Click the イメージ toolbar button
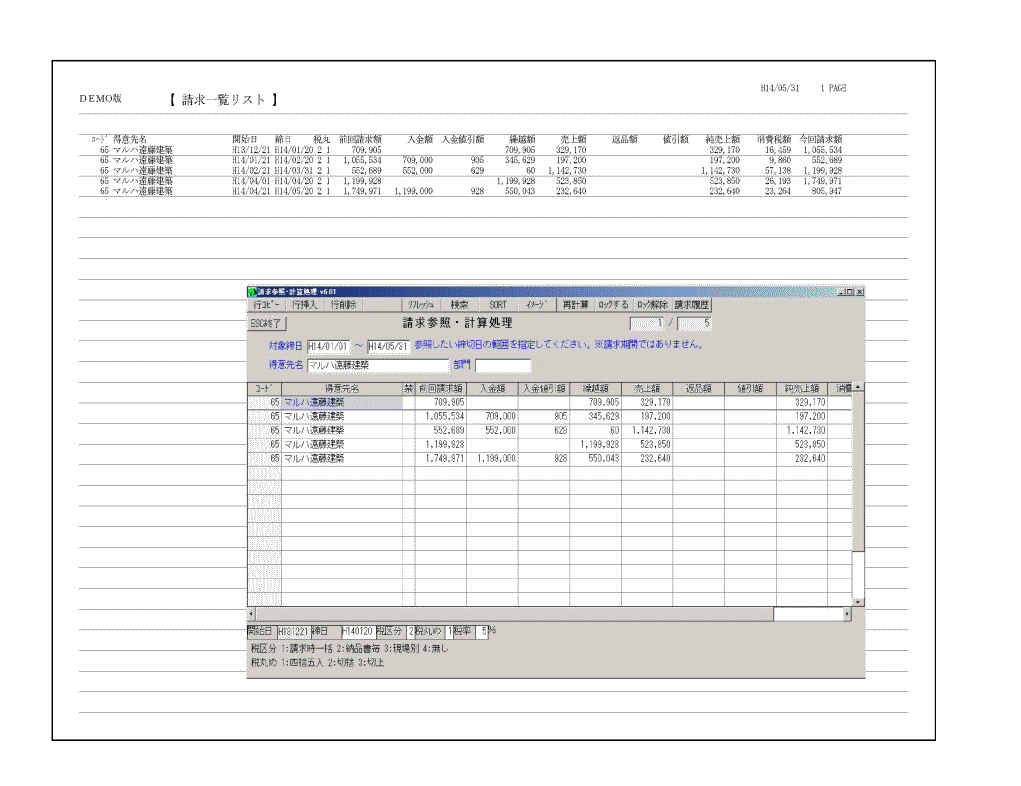The width and height of the screenshot is (1021, 786). click(x=537, y=305)
